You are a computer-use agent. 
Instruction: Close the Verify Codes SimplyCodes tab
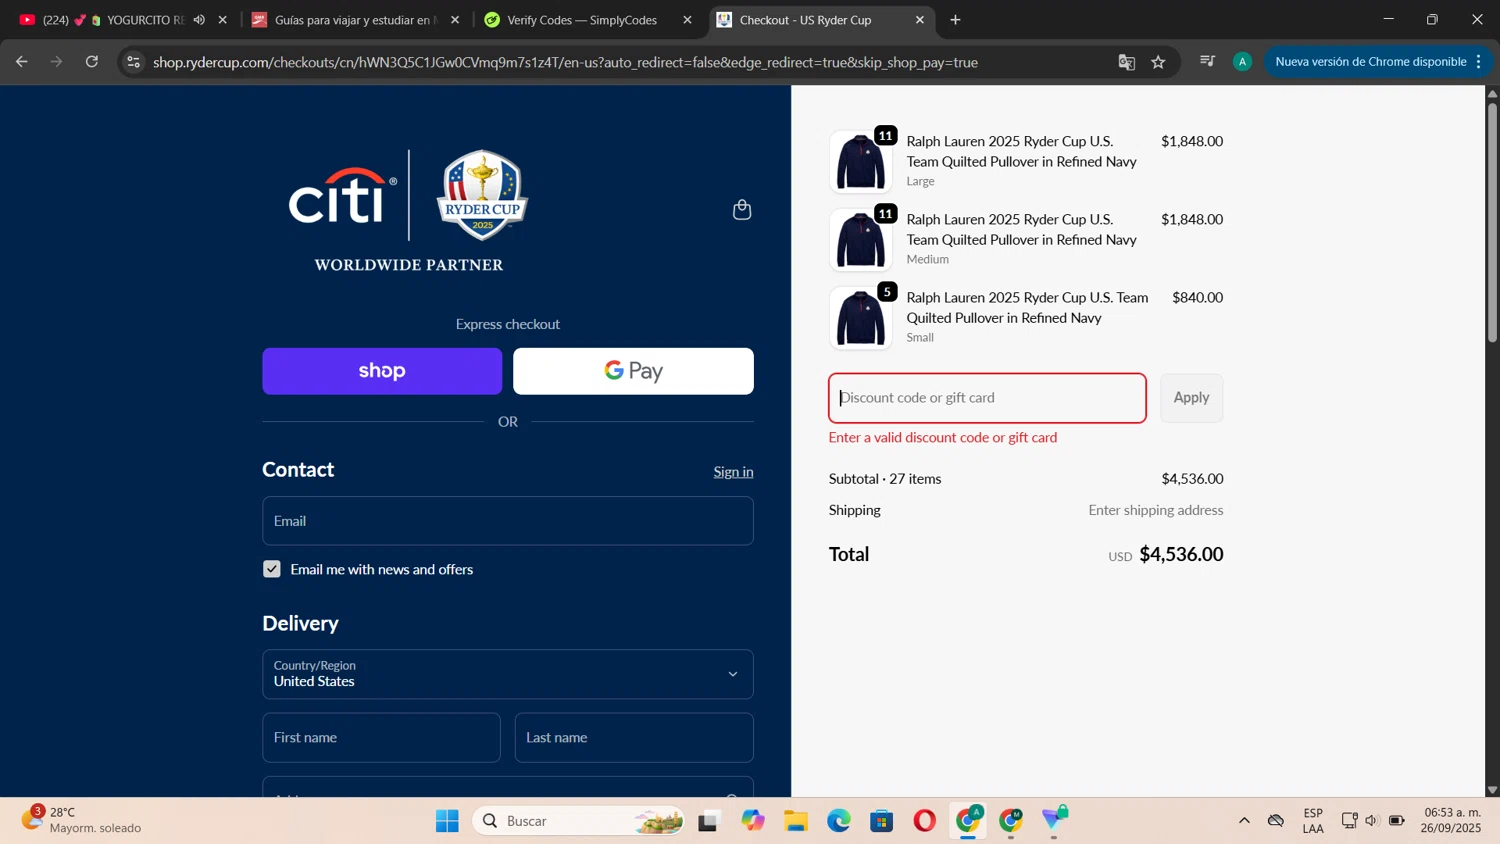click(687, 20)
